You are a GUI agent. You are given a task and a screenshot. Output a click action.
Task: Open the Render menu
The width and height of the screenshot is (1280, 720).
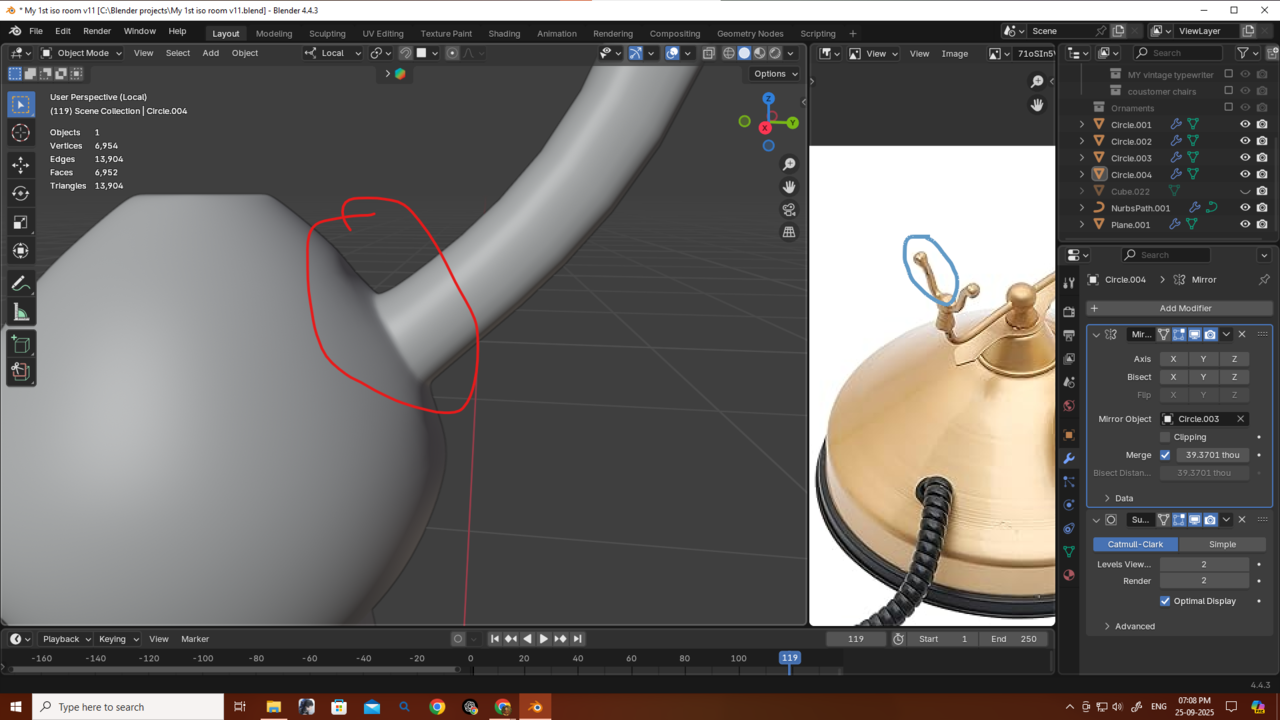pyautogui.click(x=97, y=31)
